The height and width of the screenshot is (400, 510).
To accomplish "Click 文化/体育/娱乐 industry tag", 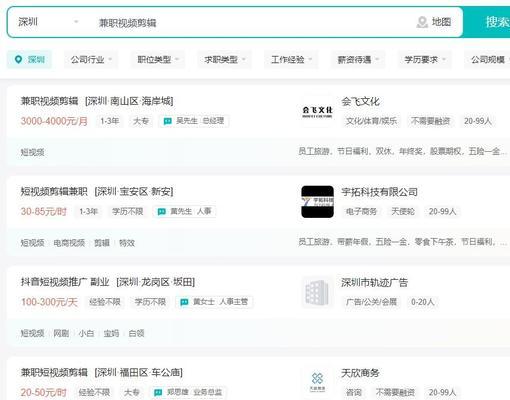I will (x=371, y=121).
